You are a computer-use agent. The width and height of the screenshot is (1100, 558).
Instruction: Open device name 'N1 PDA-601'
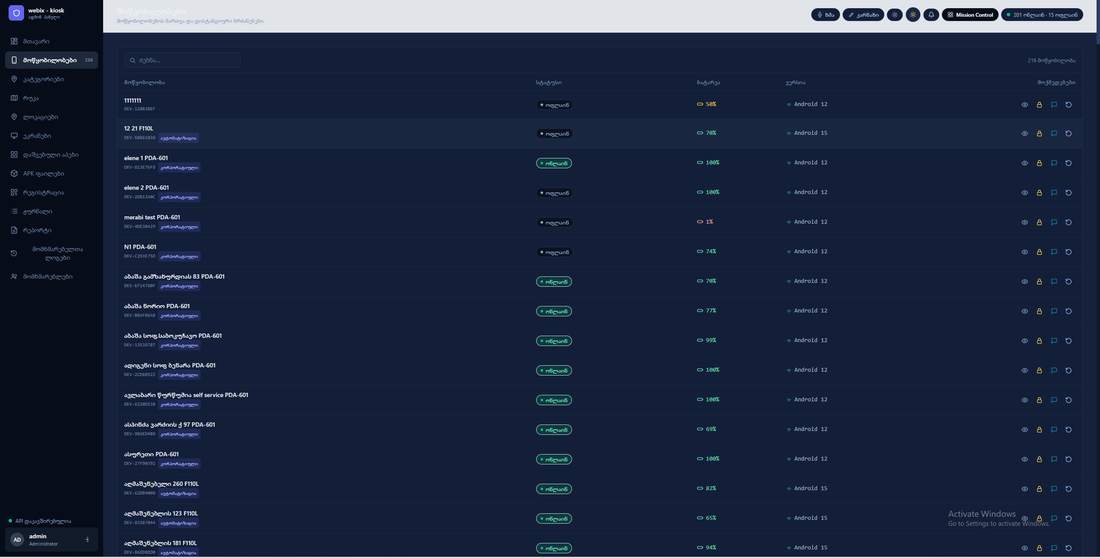tap(140, 247)
